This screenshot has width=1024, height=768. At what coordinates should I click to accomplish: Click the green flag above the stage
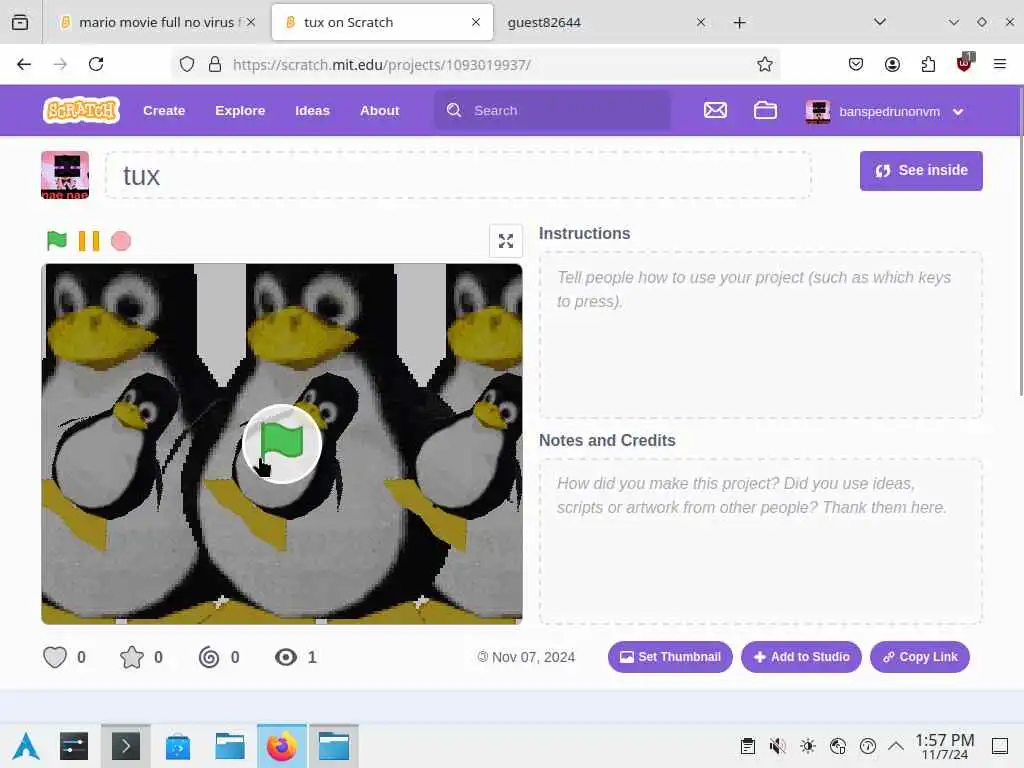57,241
